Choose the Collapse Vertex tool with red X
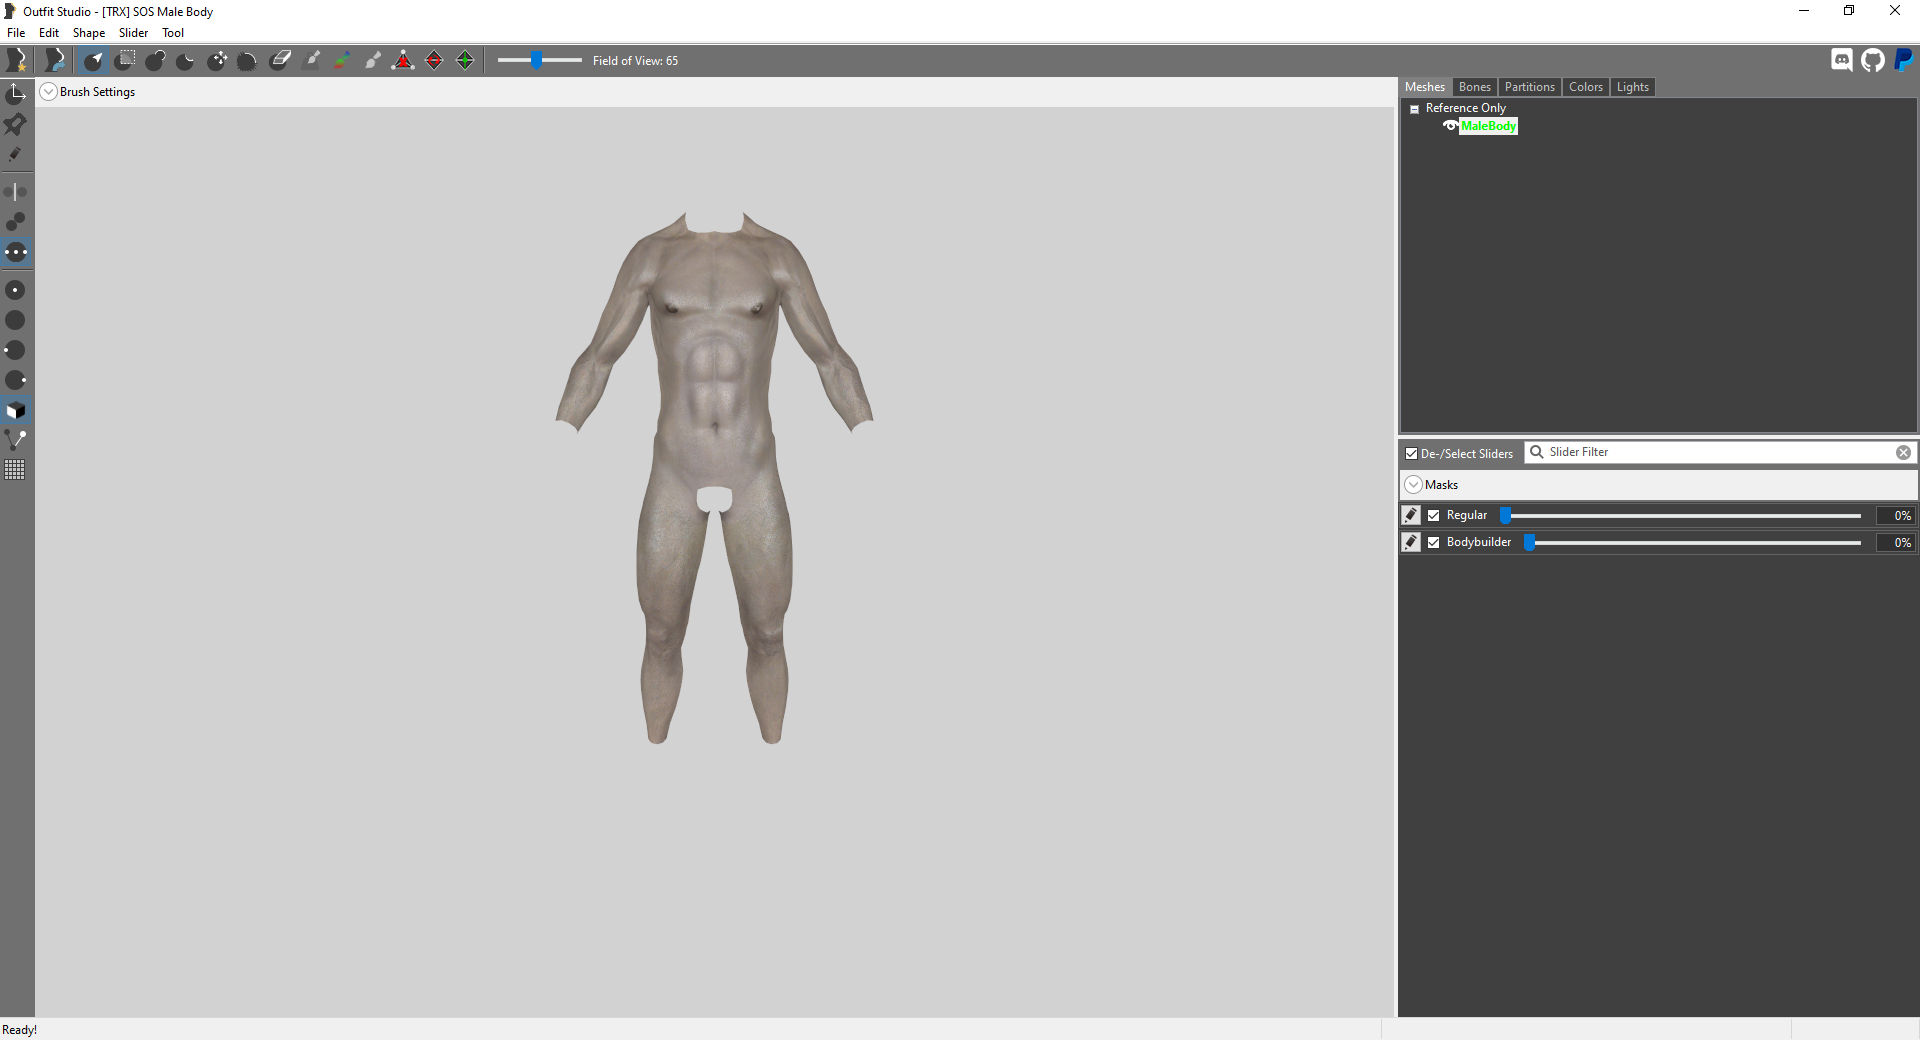The height and width of the screenshot is (1040, 1920). tap(403, 61)
